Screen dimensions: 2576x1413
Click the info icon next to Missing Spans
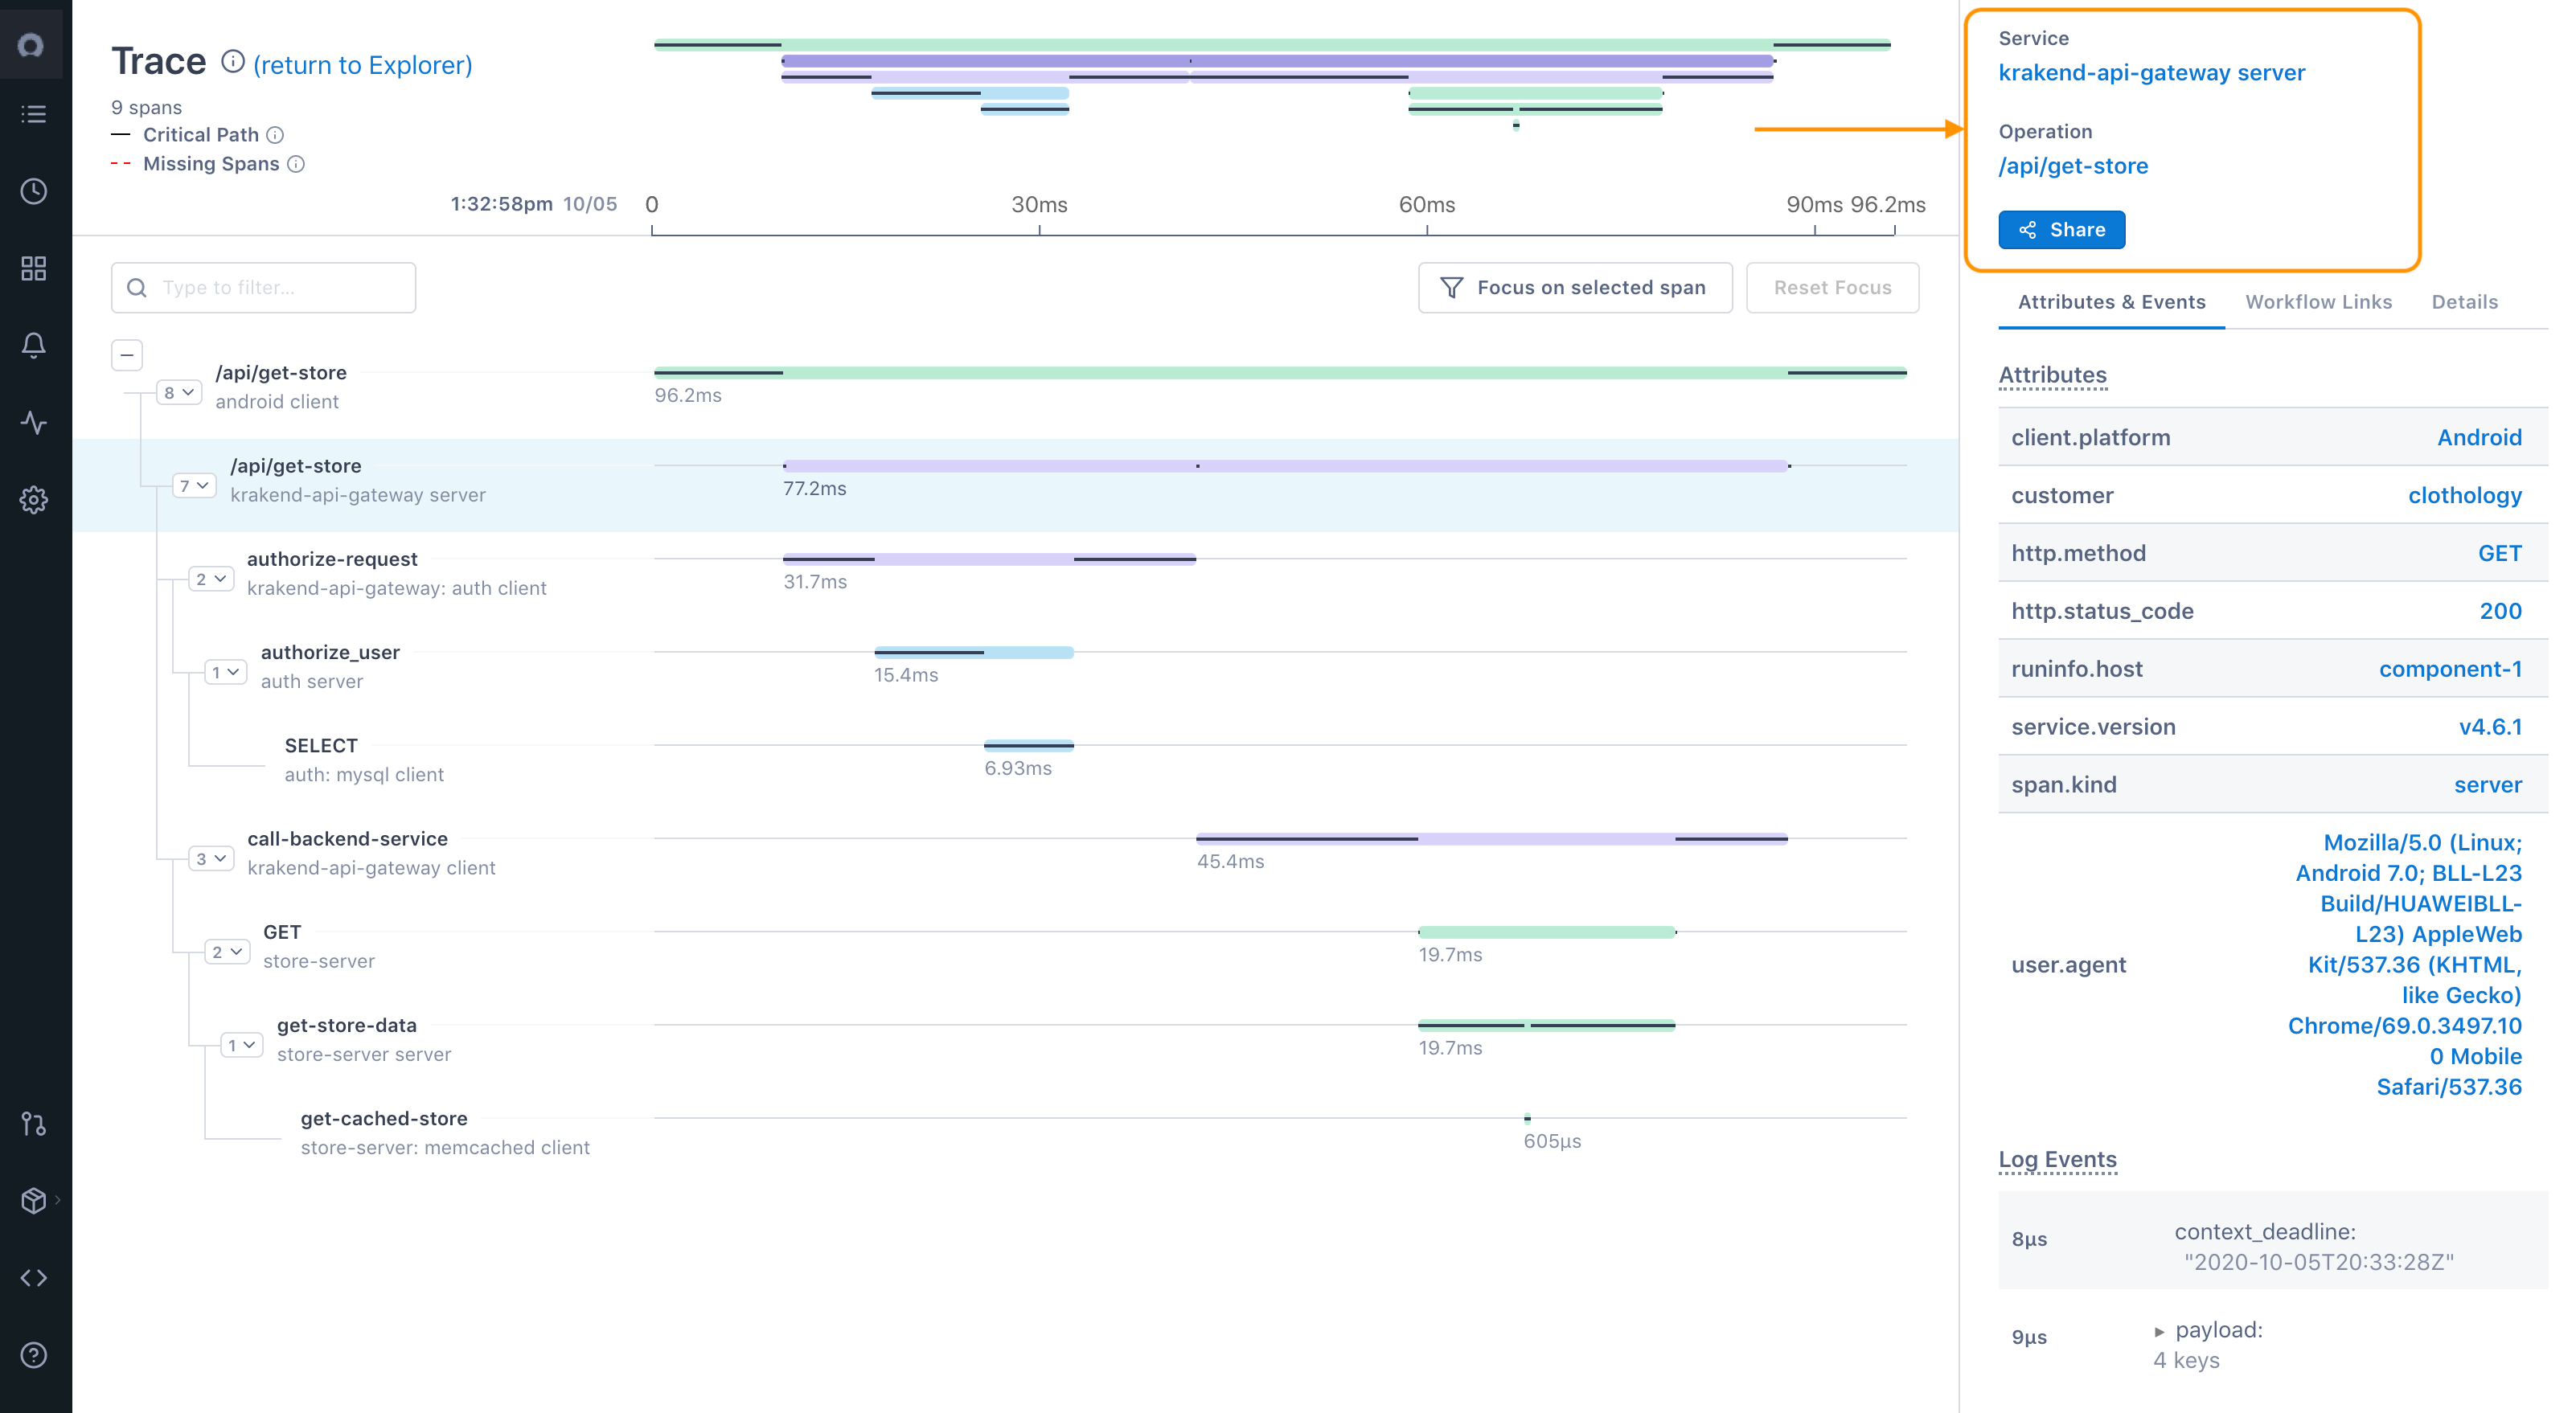[296, 164]
